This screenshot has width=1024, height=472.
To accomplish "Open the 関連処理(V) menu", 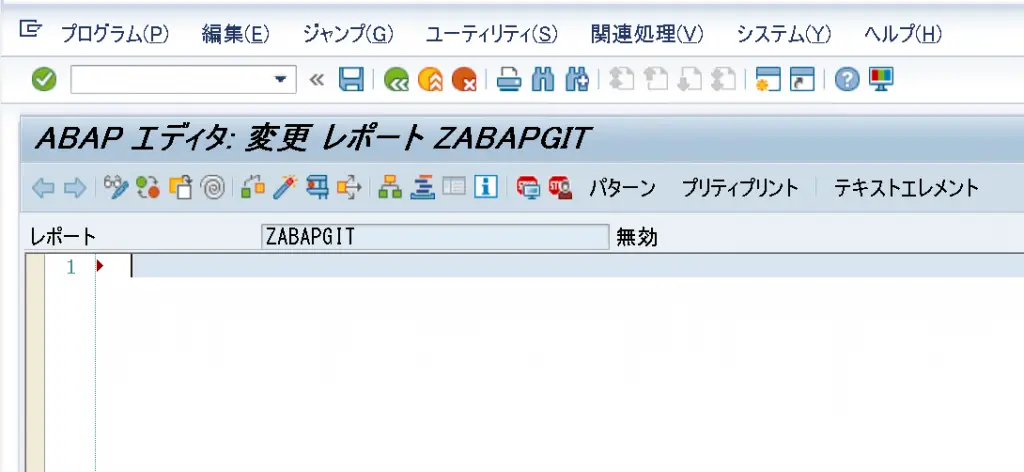I will click(647, 35).
